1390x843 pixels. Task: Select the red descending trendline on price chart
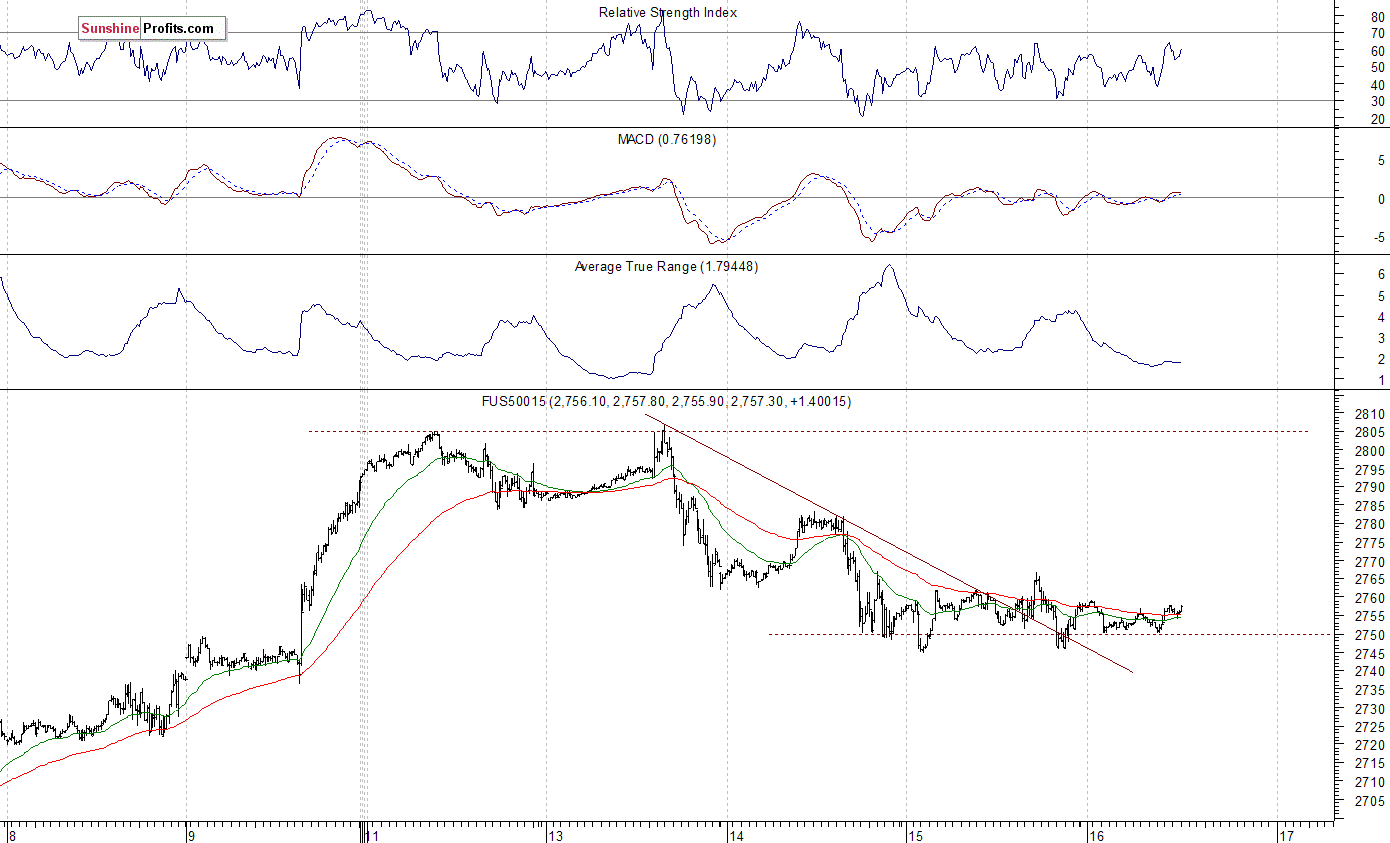(890, 543)
